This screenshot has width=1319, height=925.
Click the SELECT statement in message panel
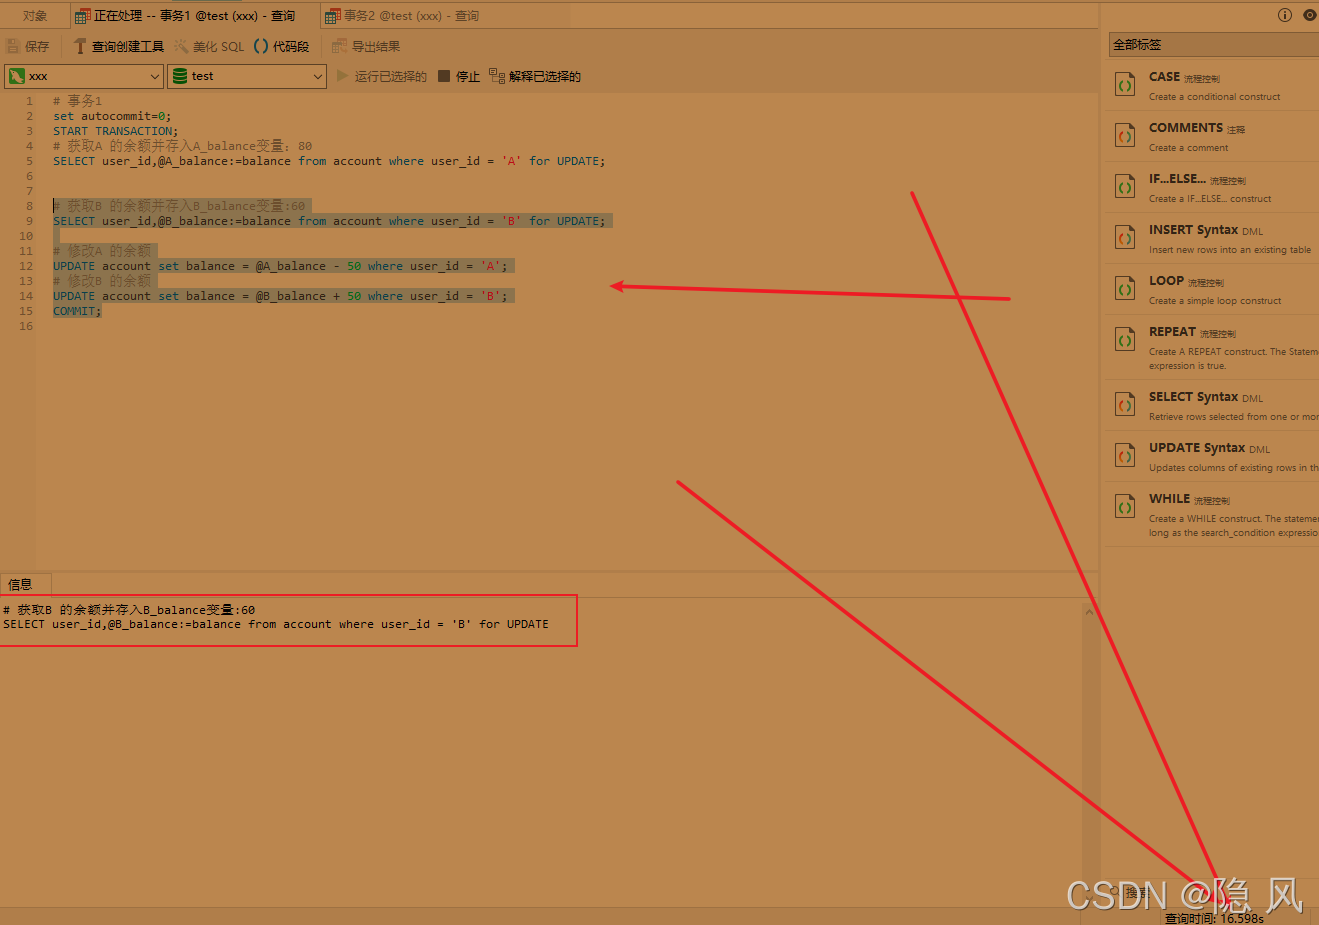[276, 624]
